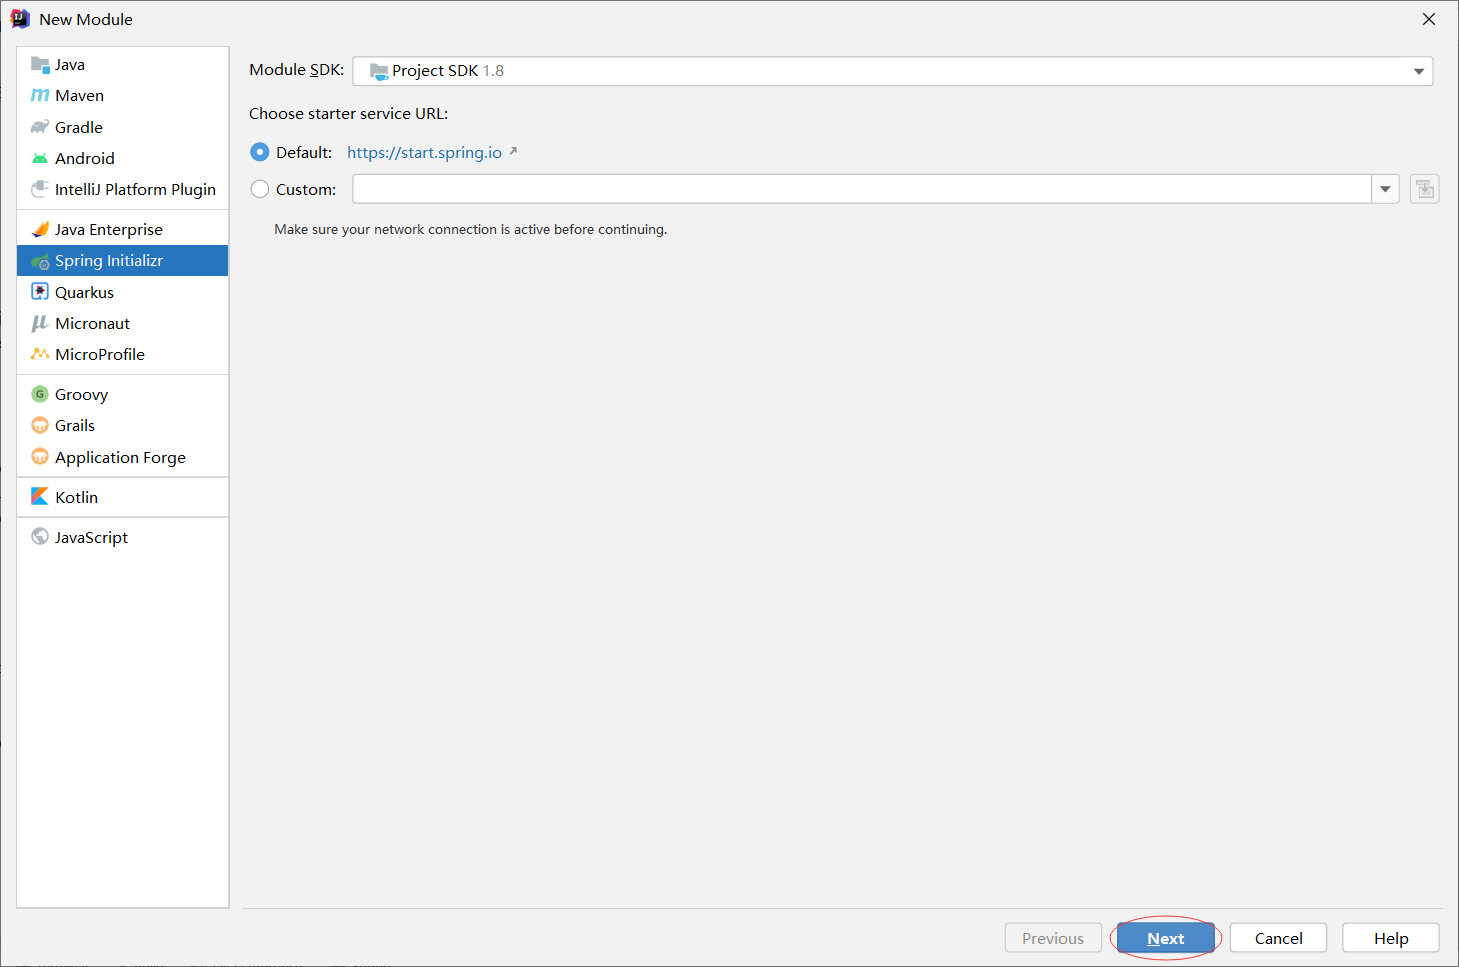Expand the Custom URL history dropdown arrow

1385,189
